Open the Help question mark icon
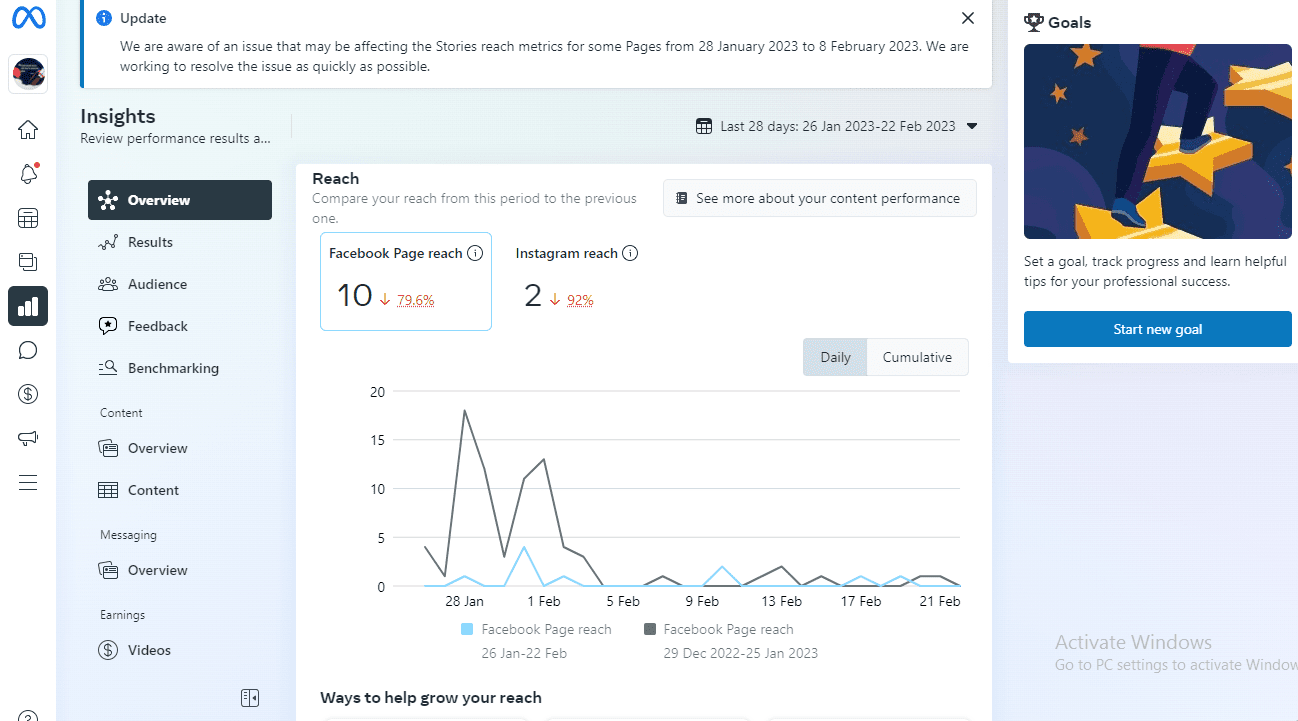This screenshot has width=1298, height=721. (x=28, y=715)
